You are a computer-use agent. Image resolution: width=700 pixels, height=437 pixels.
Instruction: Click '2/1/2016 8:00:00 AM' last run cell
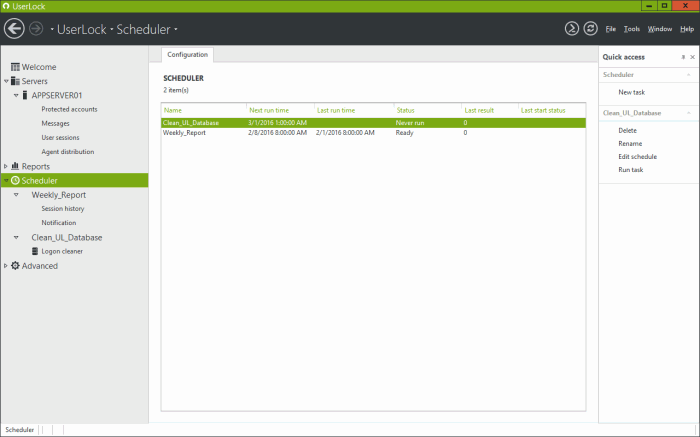coord(345,133)
